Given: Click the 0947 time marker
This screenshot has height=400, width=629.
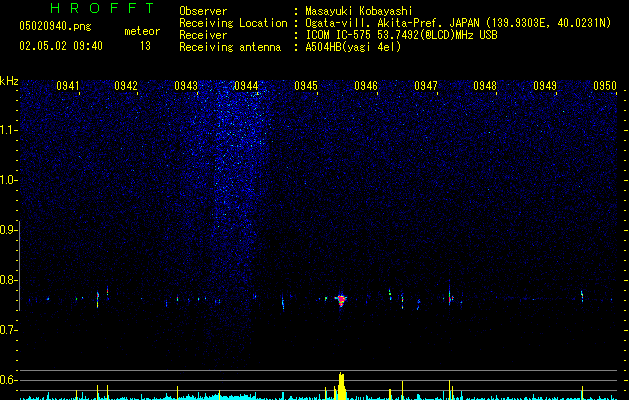Looking at the screenshot, I should pos(426,86).
